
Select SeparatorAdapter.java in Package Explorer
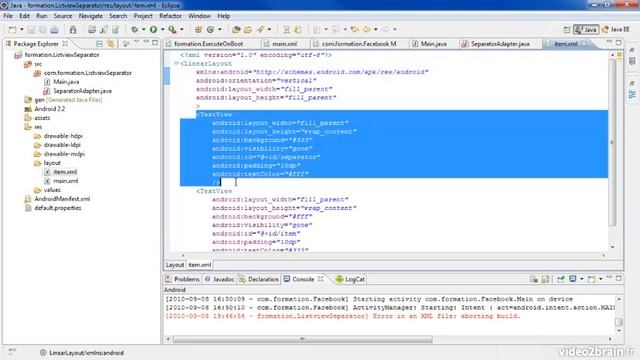pyautogui.click(x=82, y=91)
